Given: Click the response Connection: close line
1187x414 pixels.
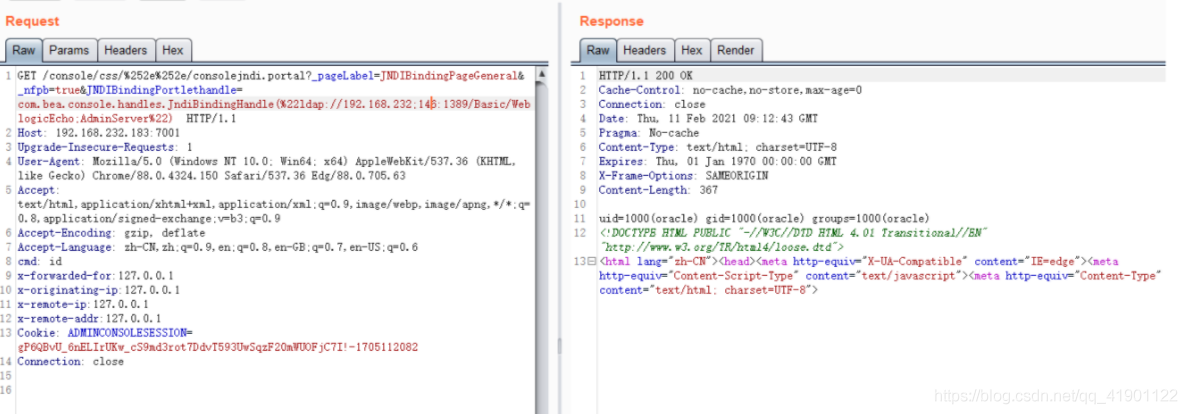Looking at the screenshot, I should (652, 104).
